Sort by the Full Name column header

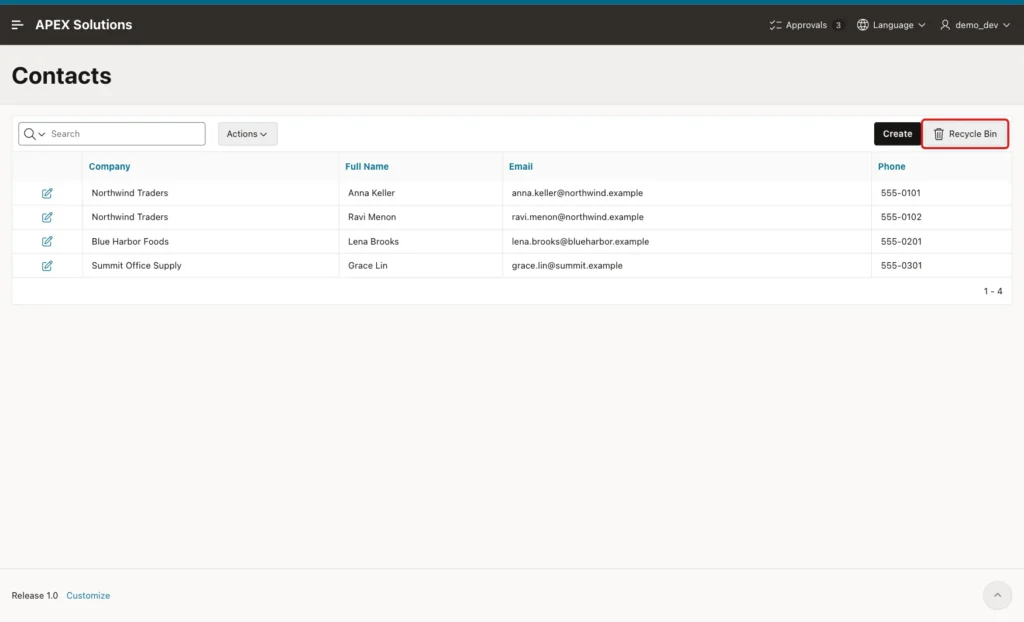tap(366, 167)
